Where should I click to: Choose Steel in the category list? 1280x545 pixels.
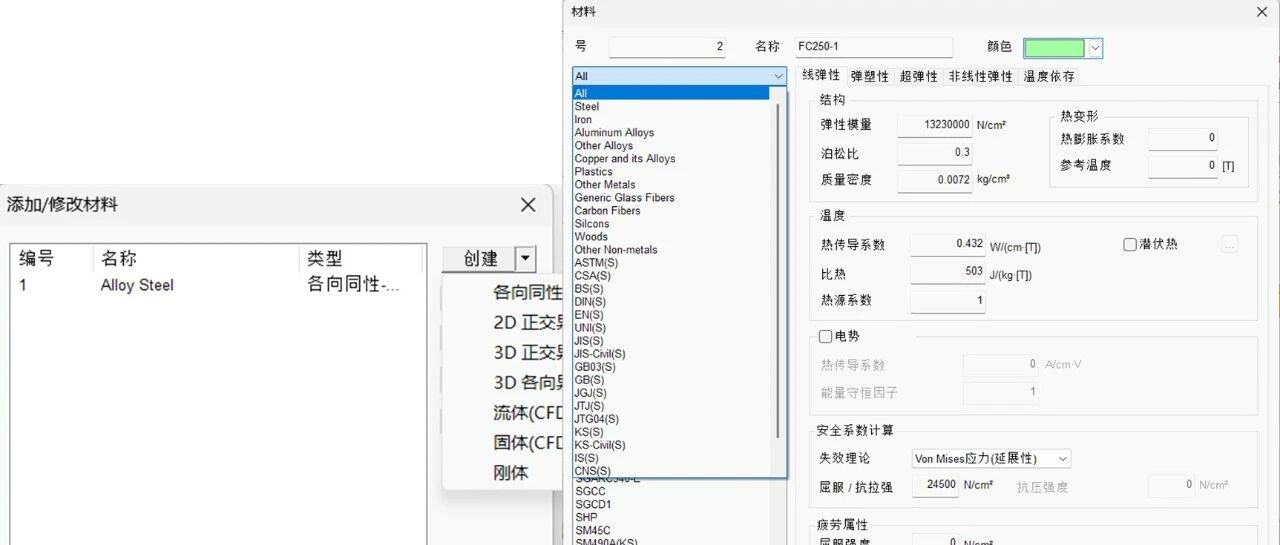[587, 106]
